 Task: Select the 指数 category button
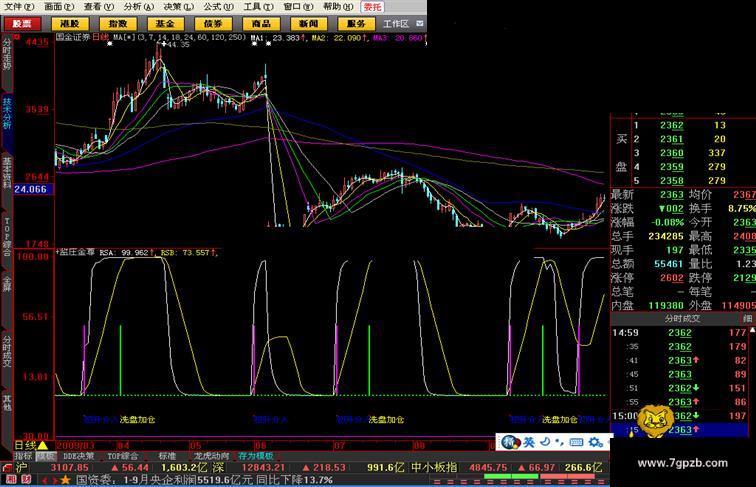tap(118, 23)
